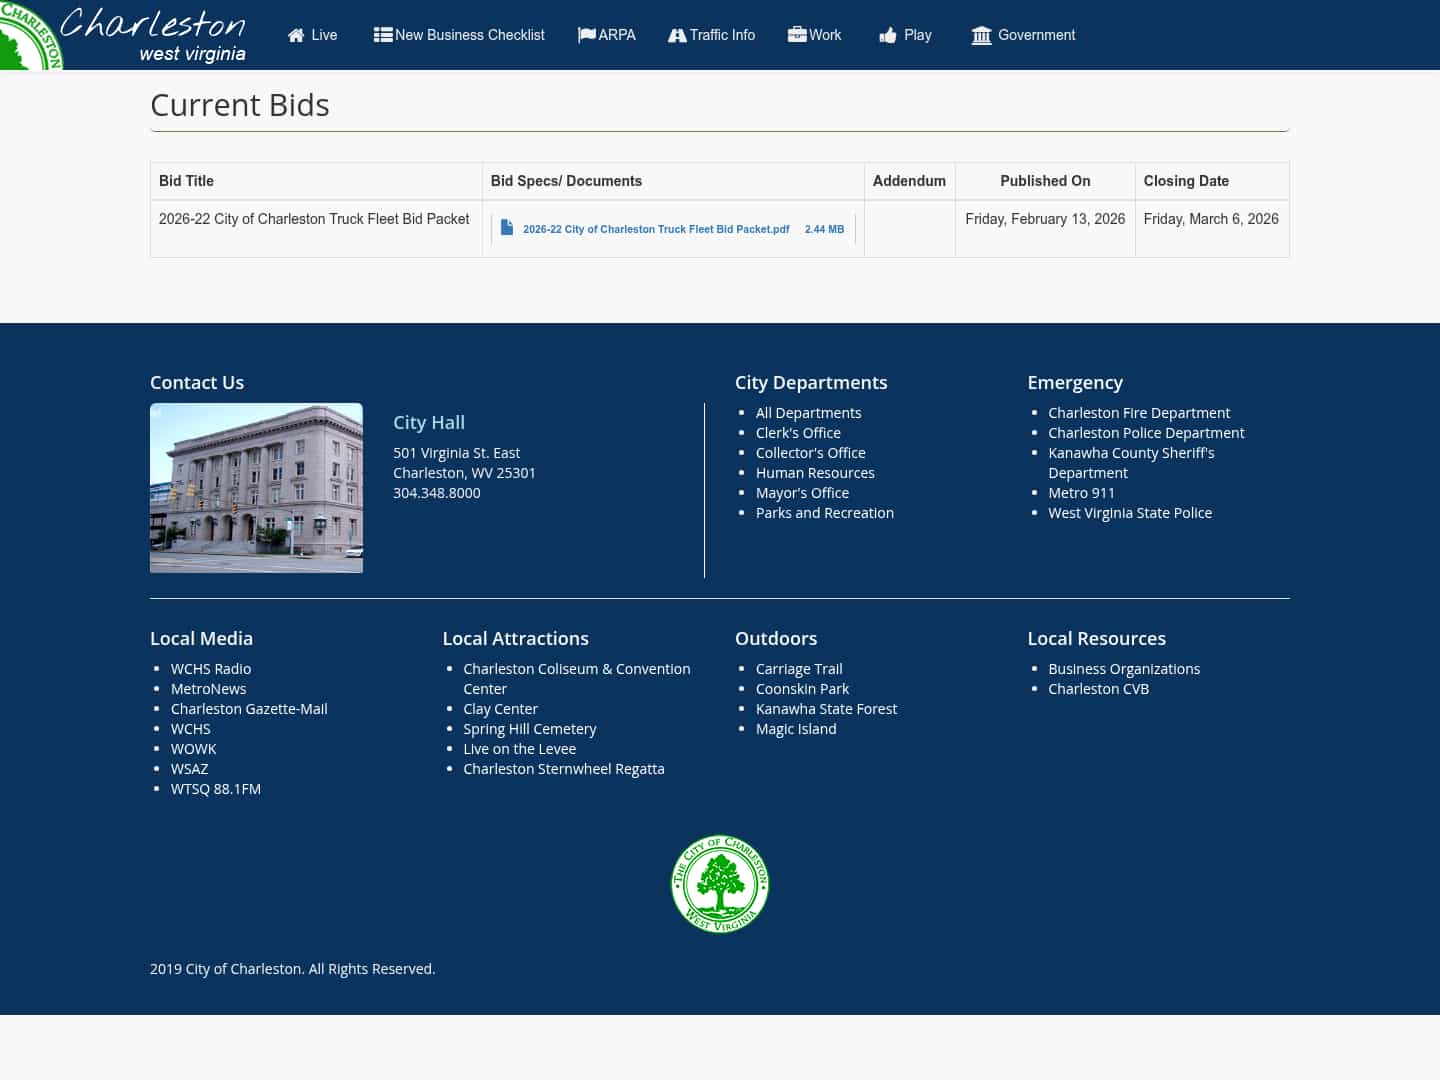Screen dimensions: 1440x1080
Task: Select the Work navigation item
Action: (x=825, y=35)
